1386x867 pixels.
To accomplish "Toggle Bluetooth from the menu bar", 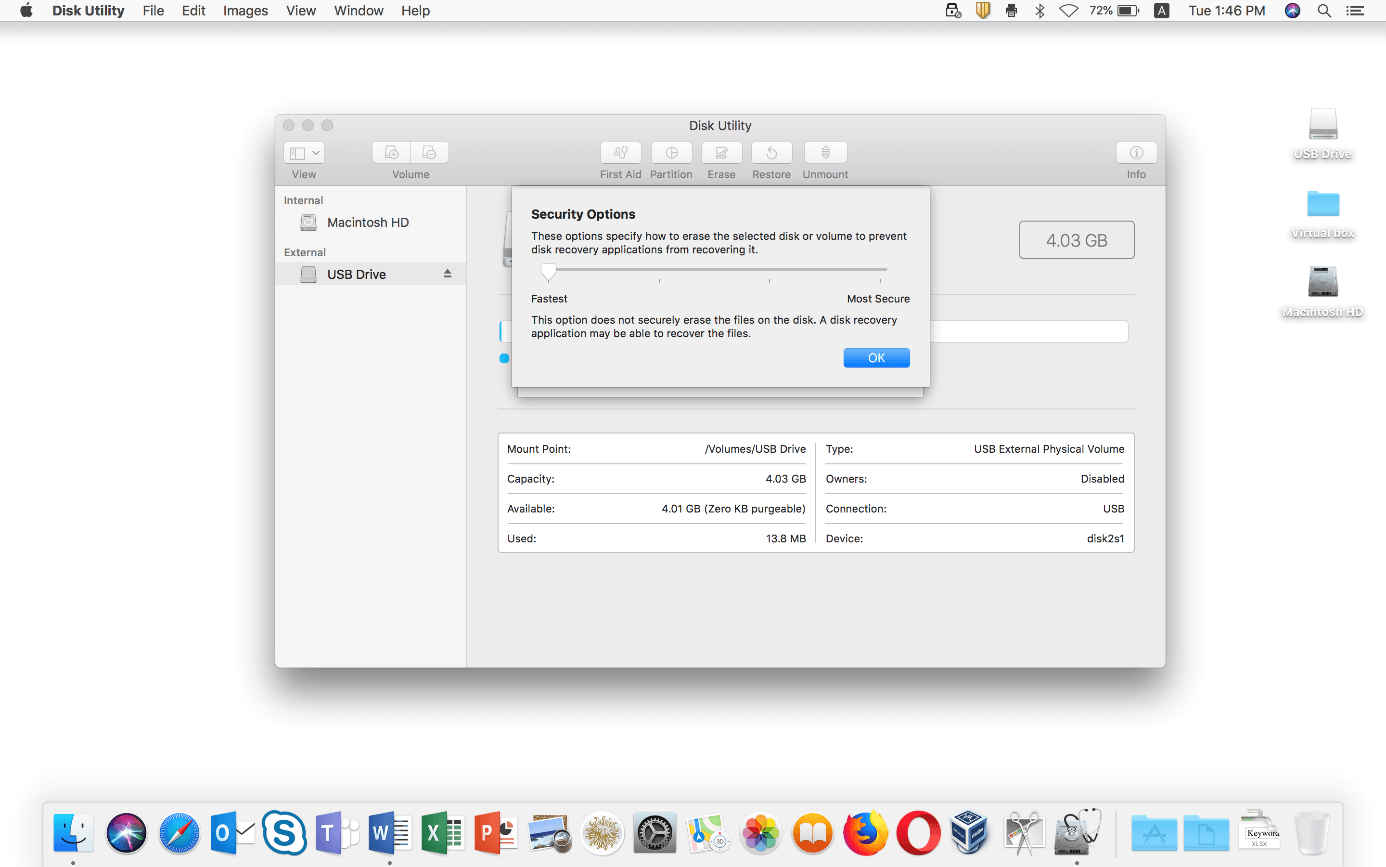I will (x=1039, y=11).
